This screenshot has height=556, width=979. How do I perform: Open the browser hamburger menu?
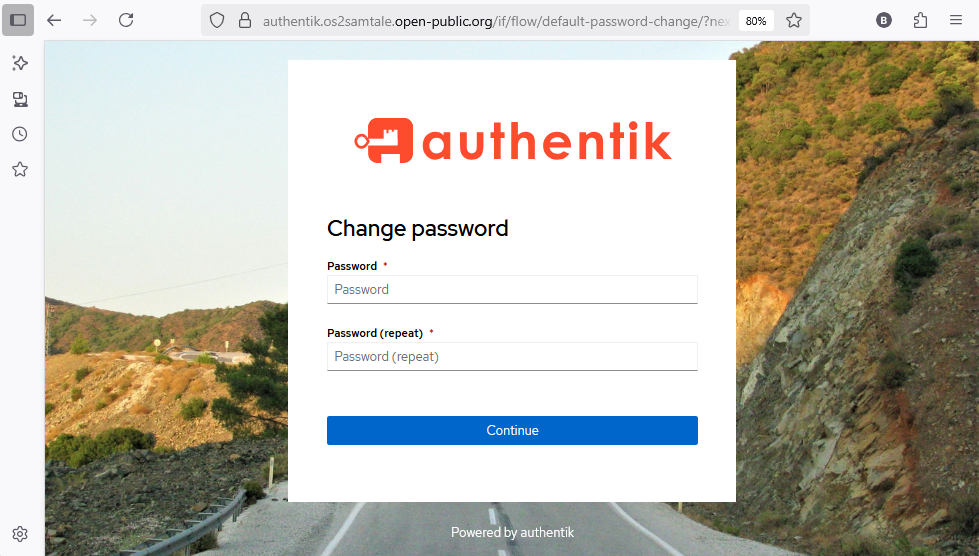coord(955,21)
